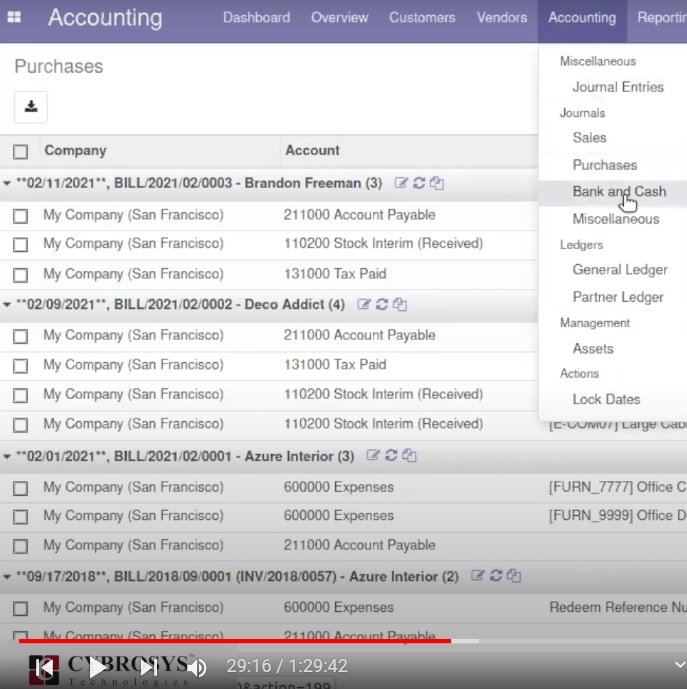687x689 pixels.
Task: Open Lock Dates under Actions
Action: click(x=606, y=399)
